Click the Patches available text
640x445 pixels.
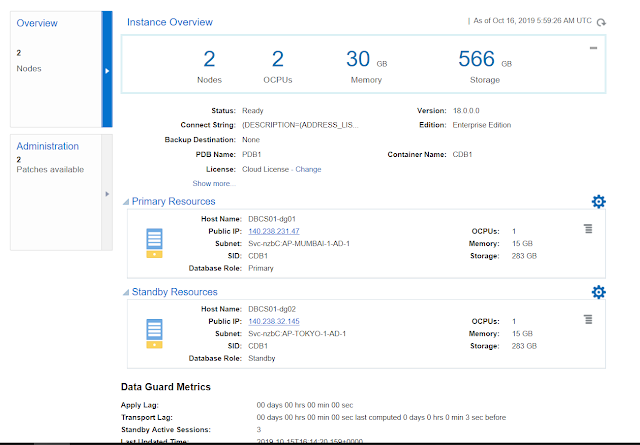pos(50,169)
